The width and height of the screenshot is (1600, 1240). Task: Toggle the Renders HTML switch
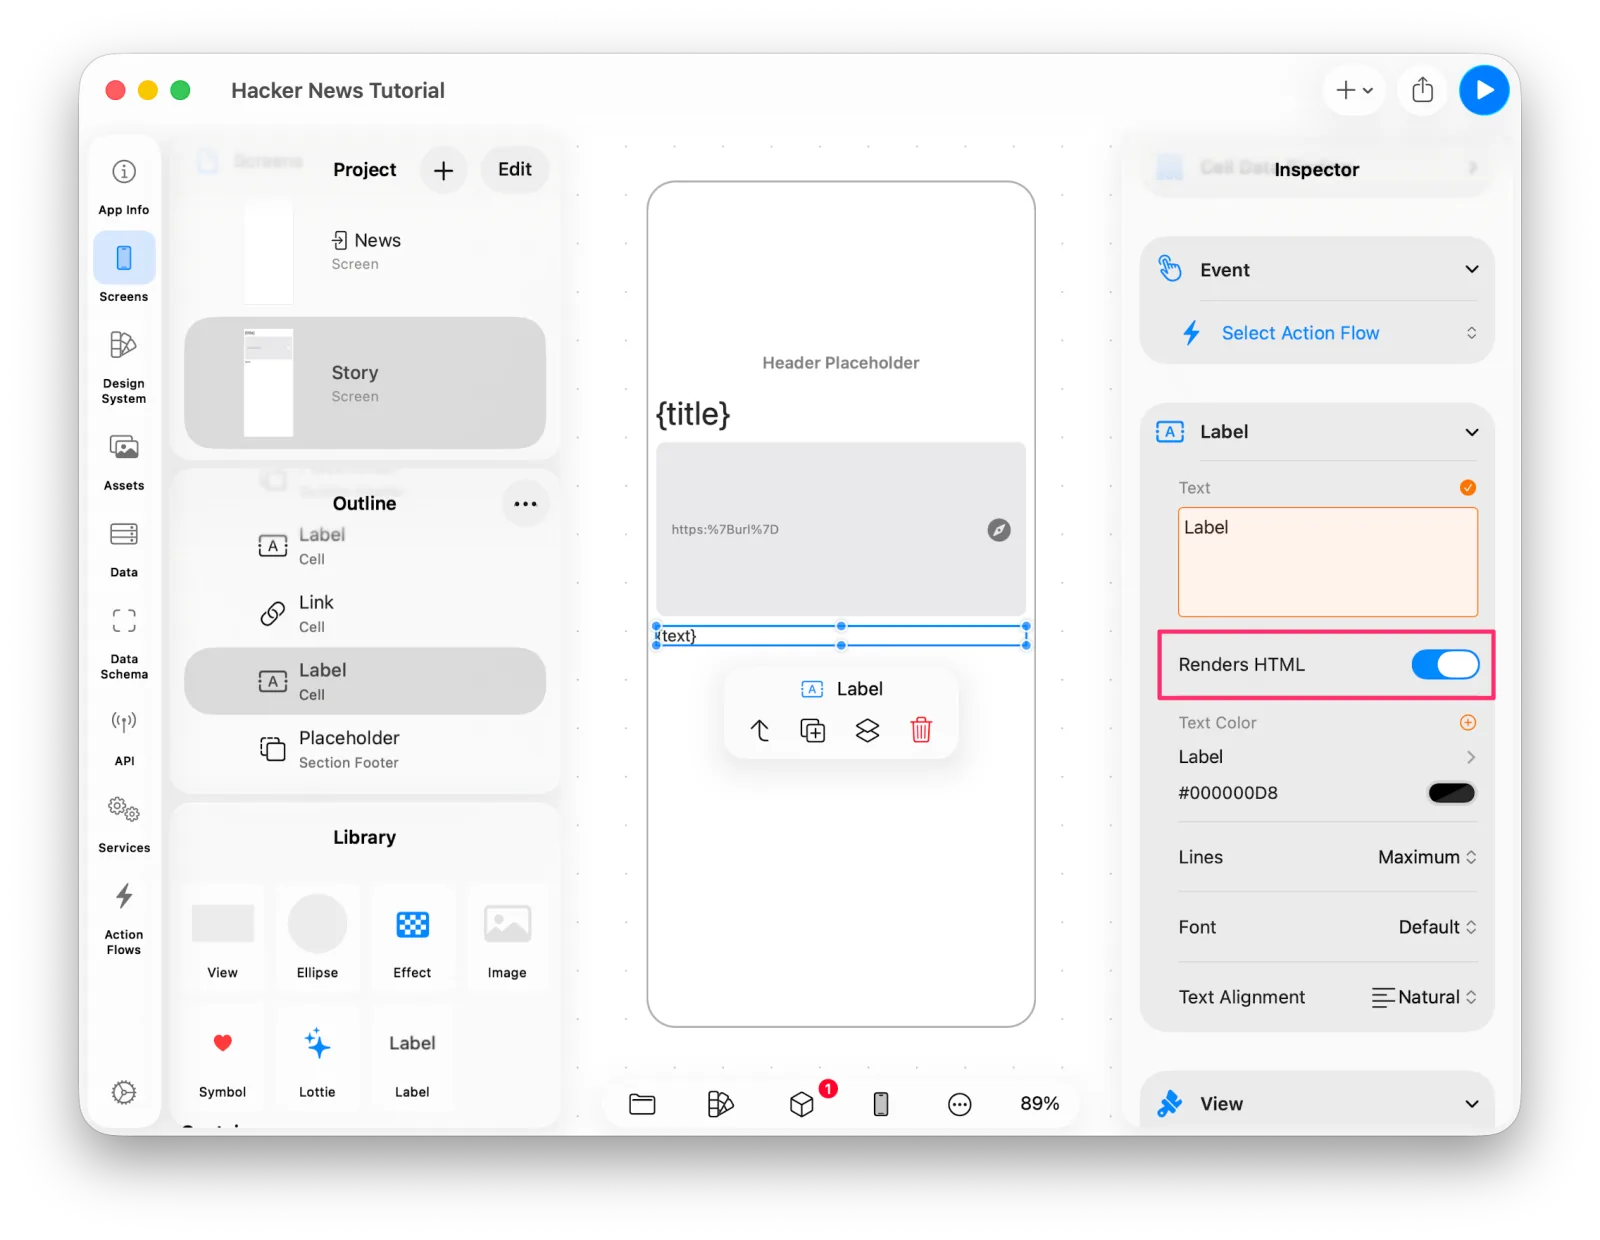pos(1445,664)
